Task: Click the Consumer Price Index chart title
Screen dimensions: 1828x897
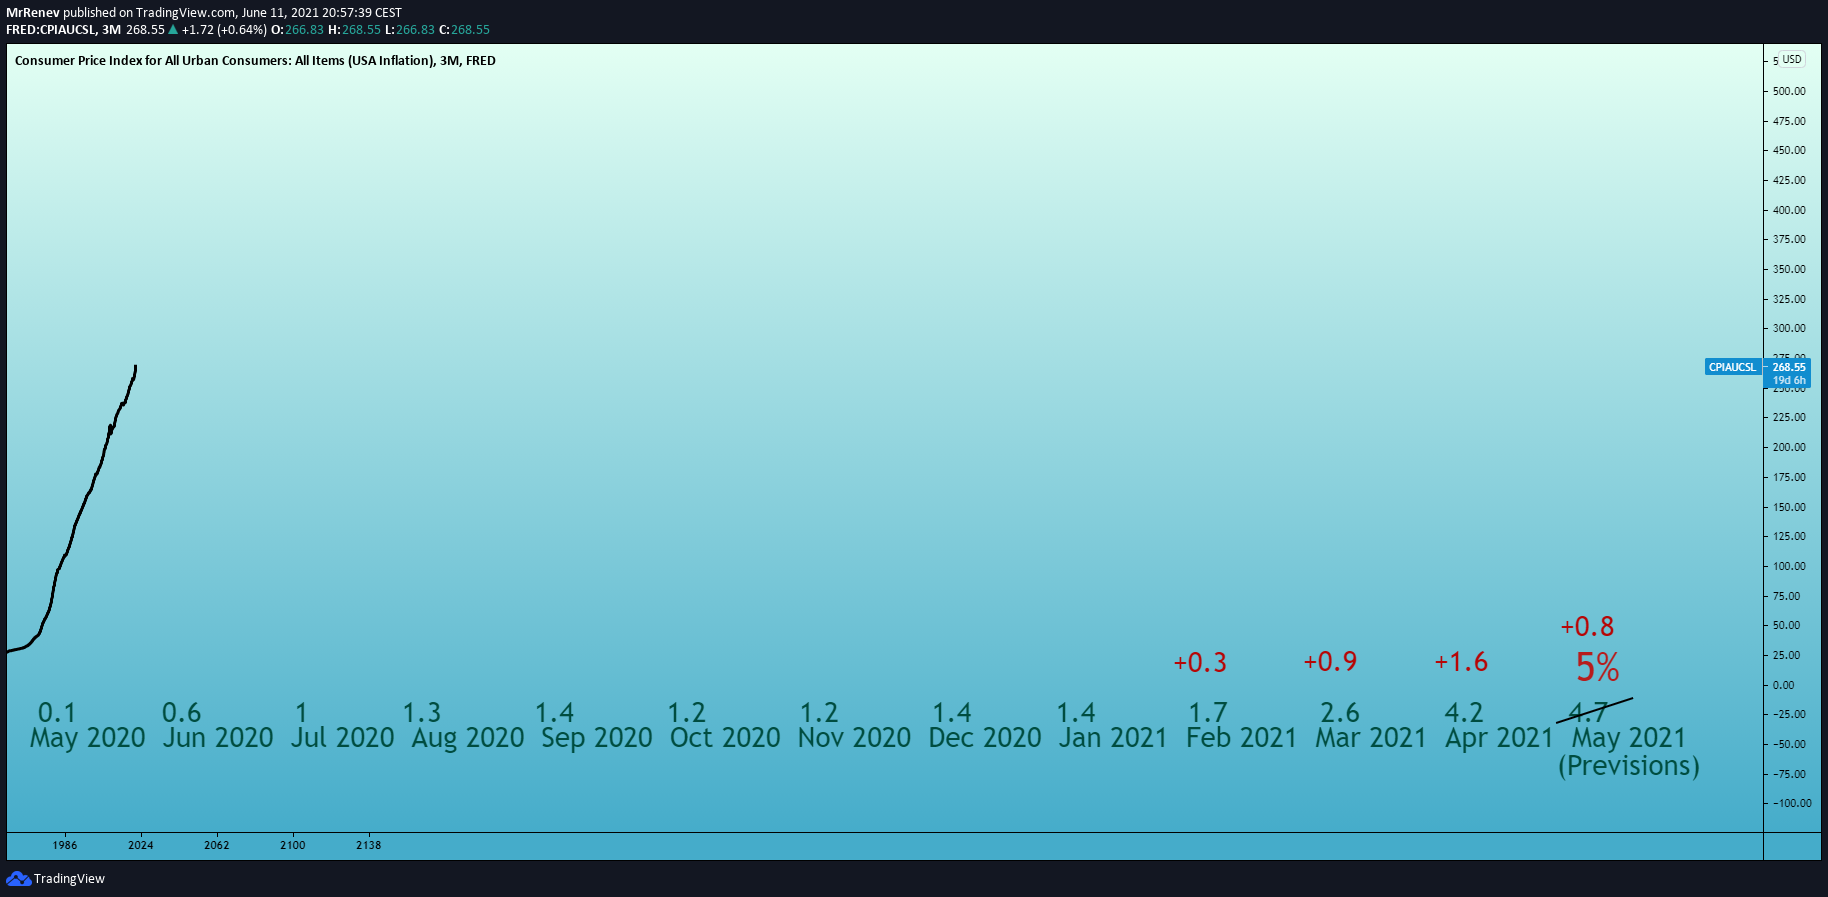Action: click(255, 61)
